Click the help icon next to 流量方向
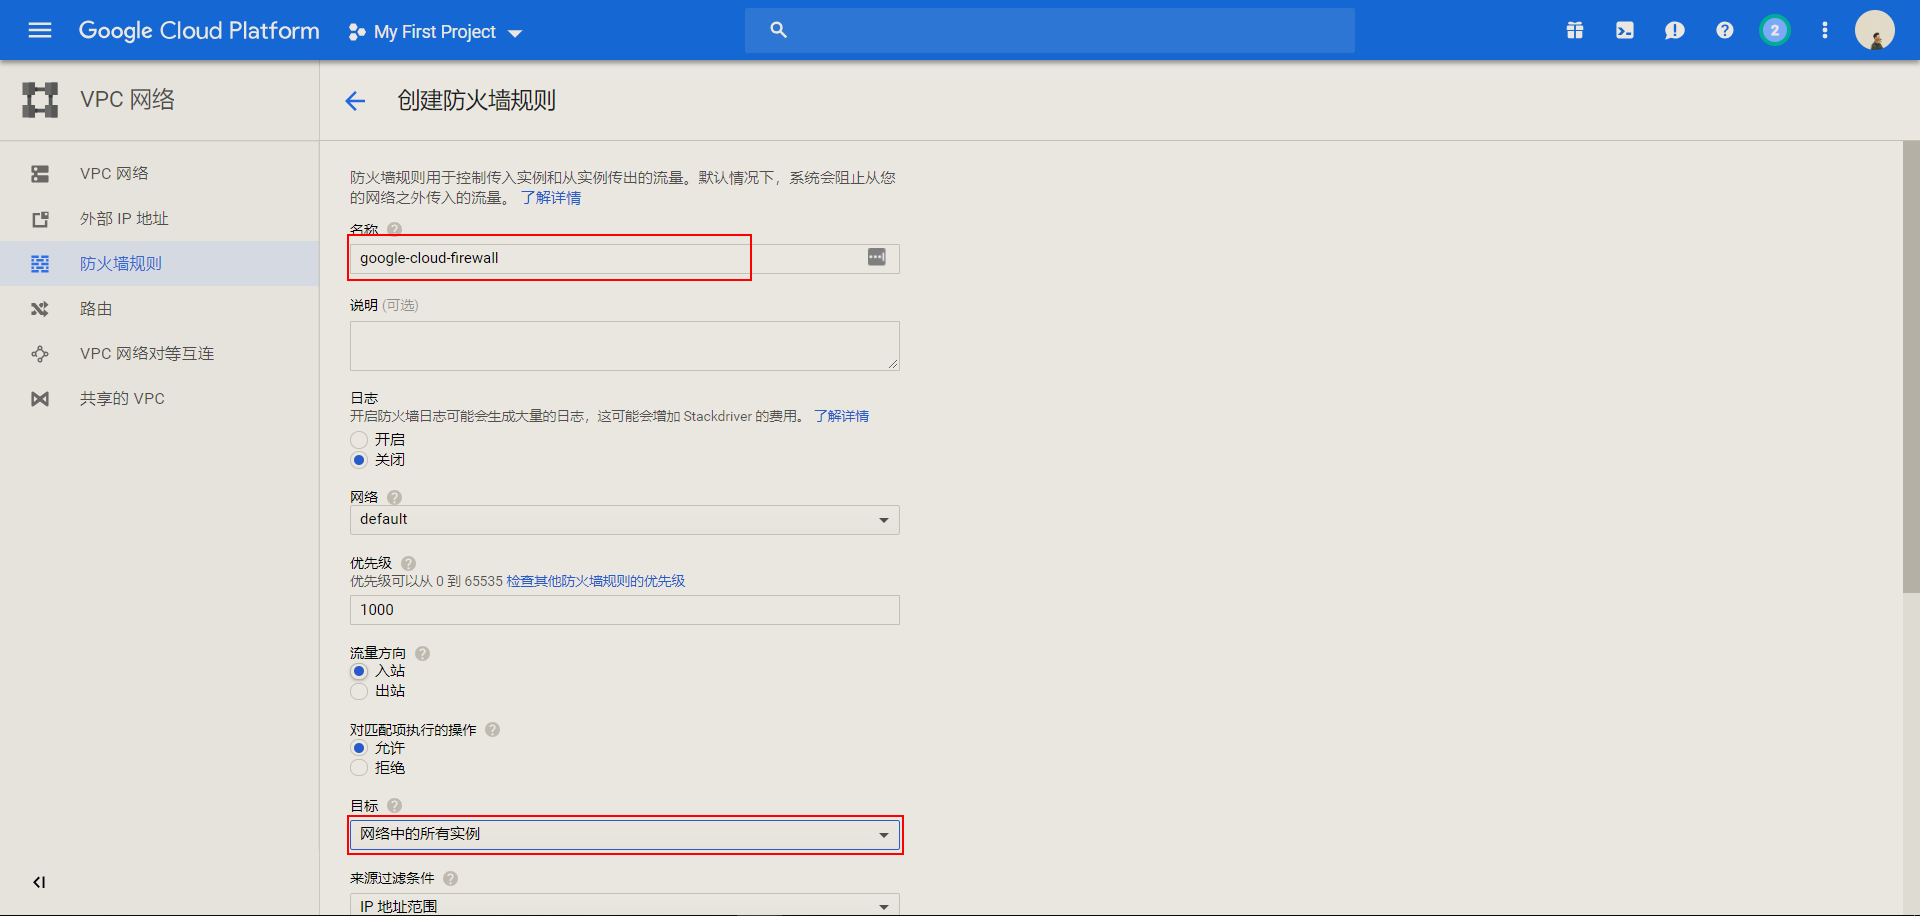This screenshot has height=916, width=1920. click(x=422, y=653)
